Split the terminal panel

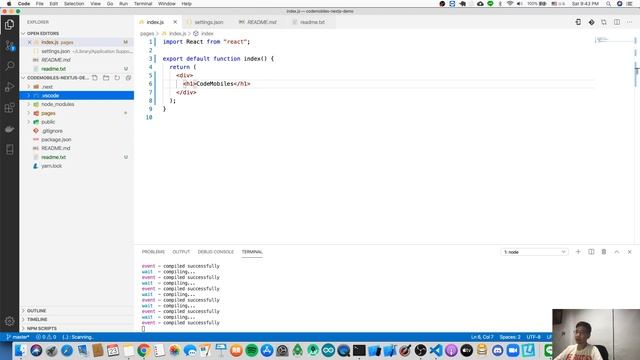tap(591, 252)
